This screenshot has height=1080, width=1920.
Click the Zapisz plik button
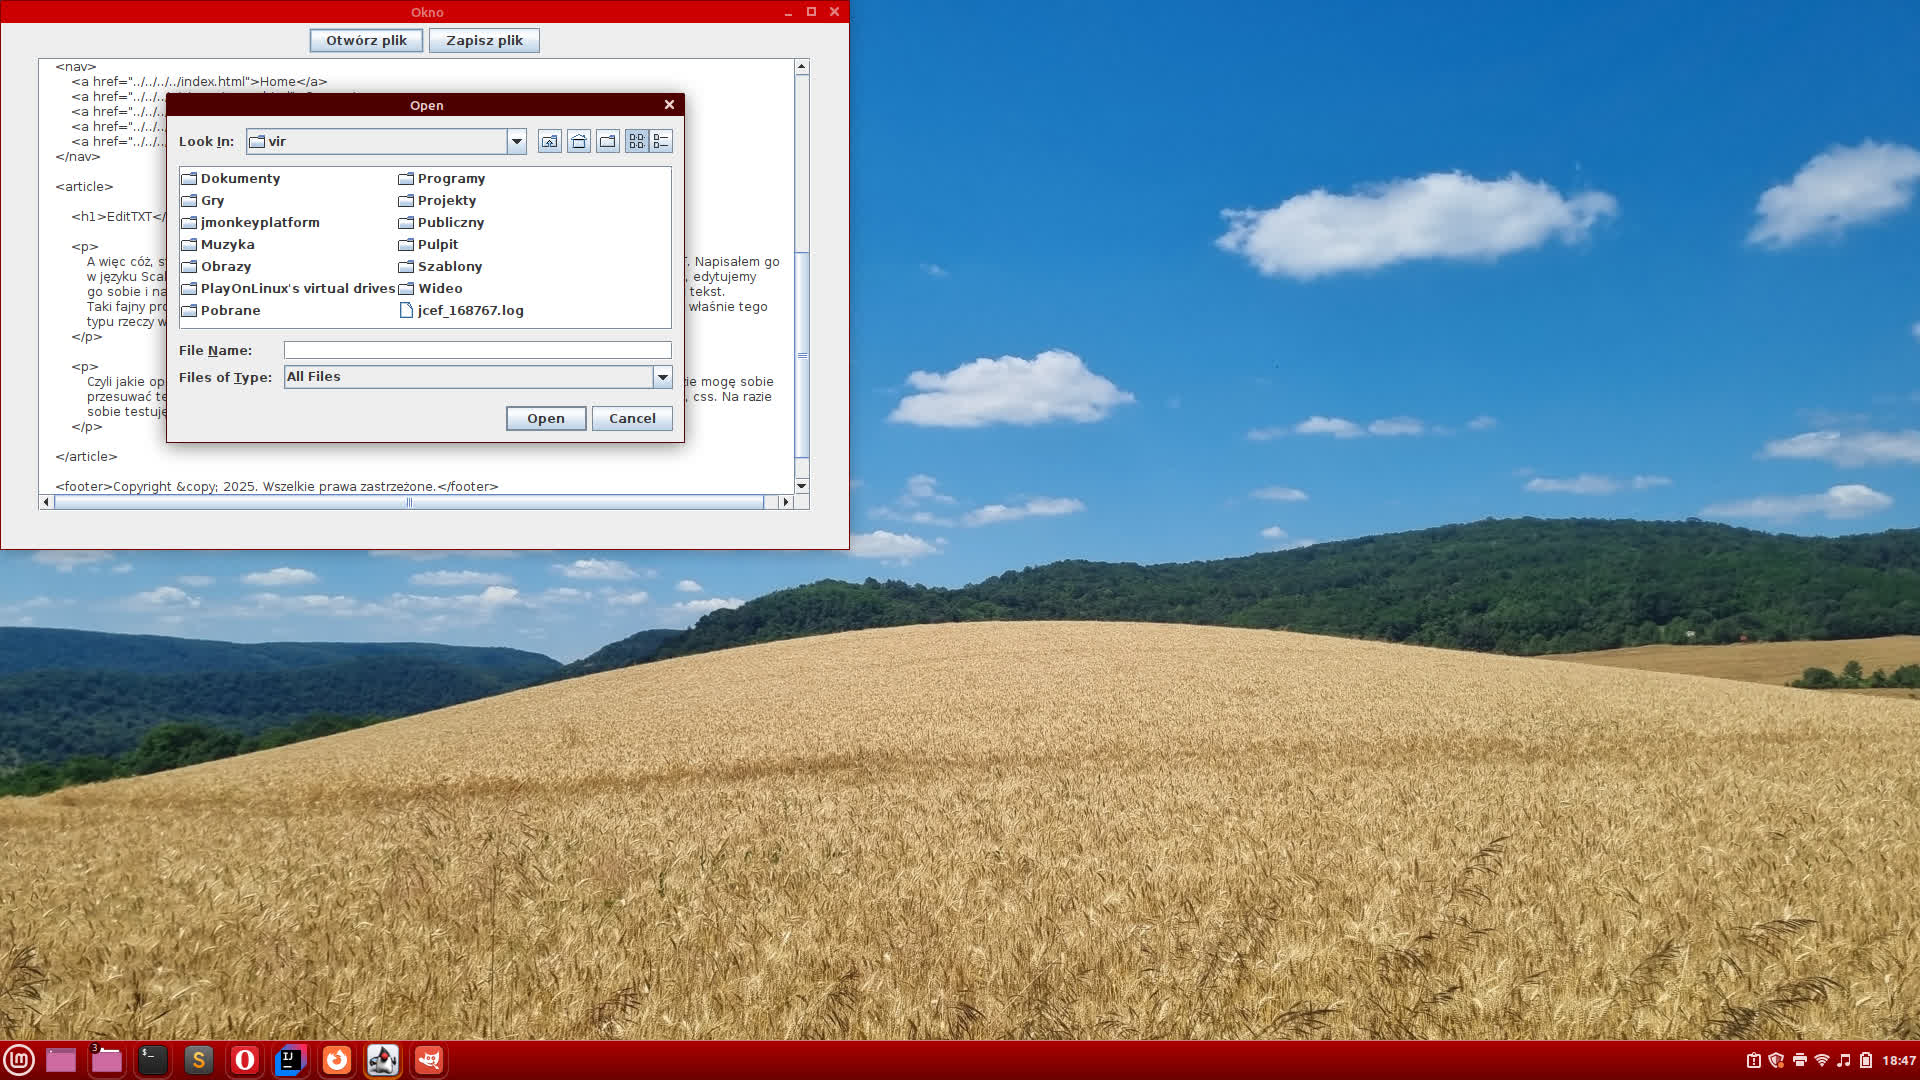point(484,41)
